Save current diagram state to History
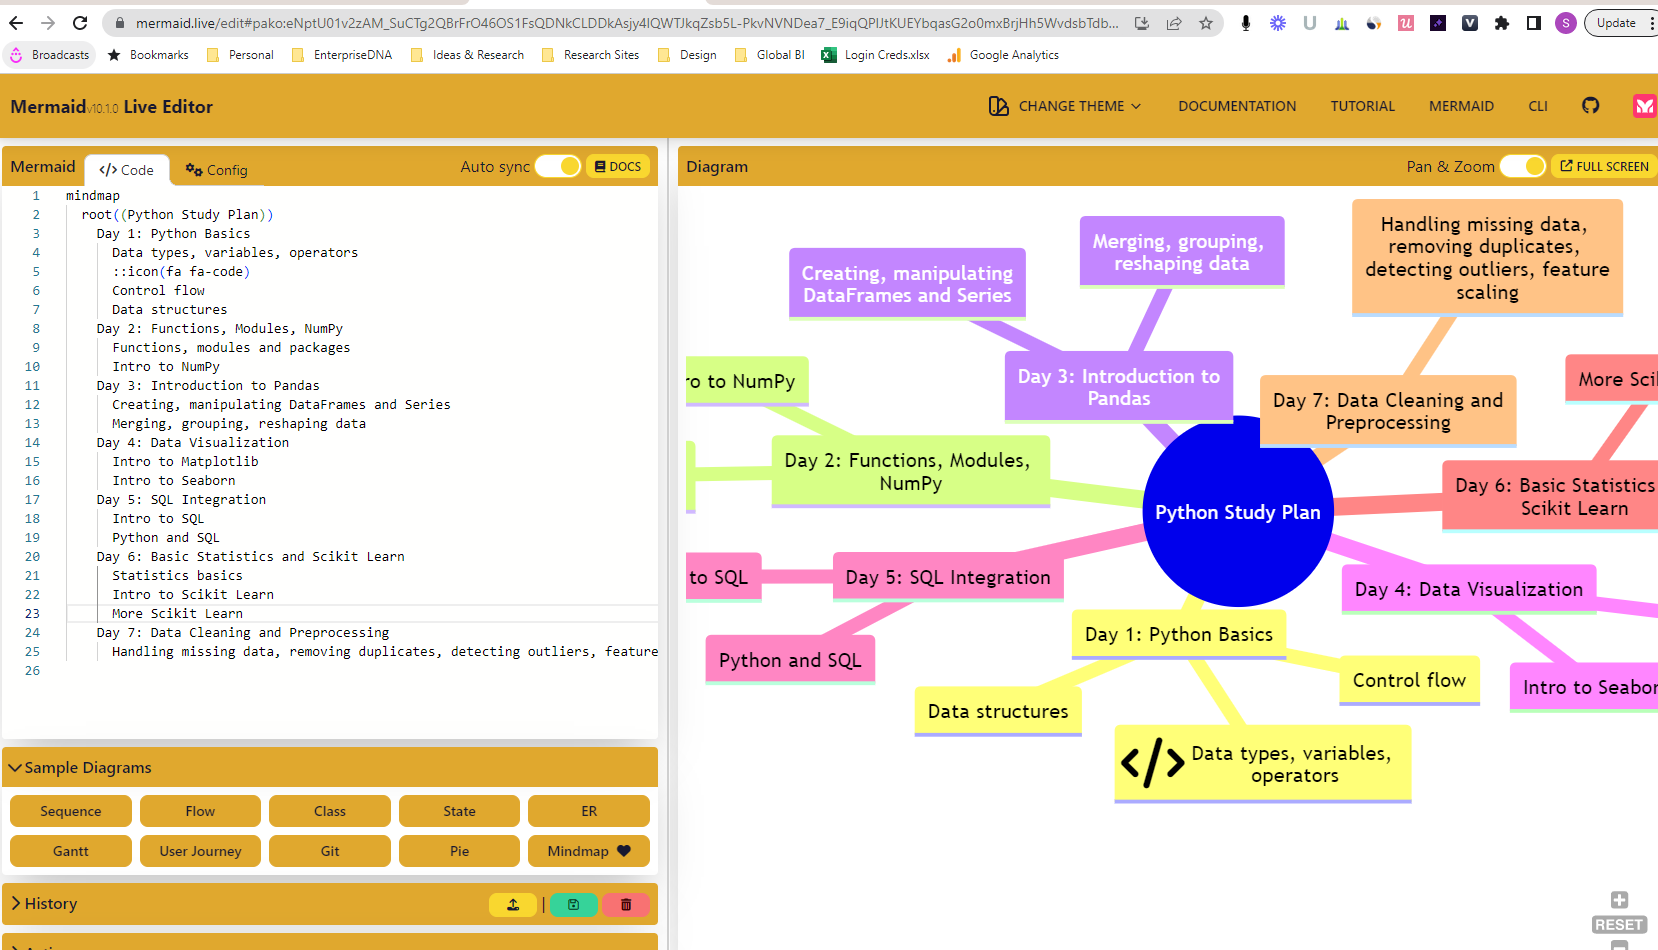This screenshot has height=950, width=1658. (573, 904)
